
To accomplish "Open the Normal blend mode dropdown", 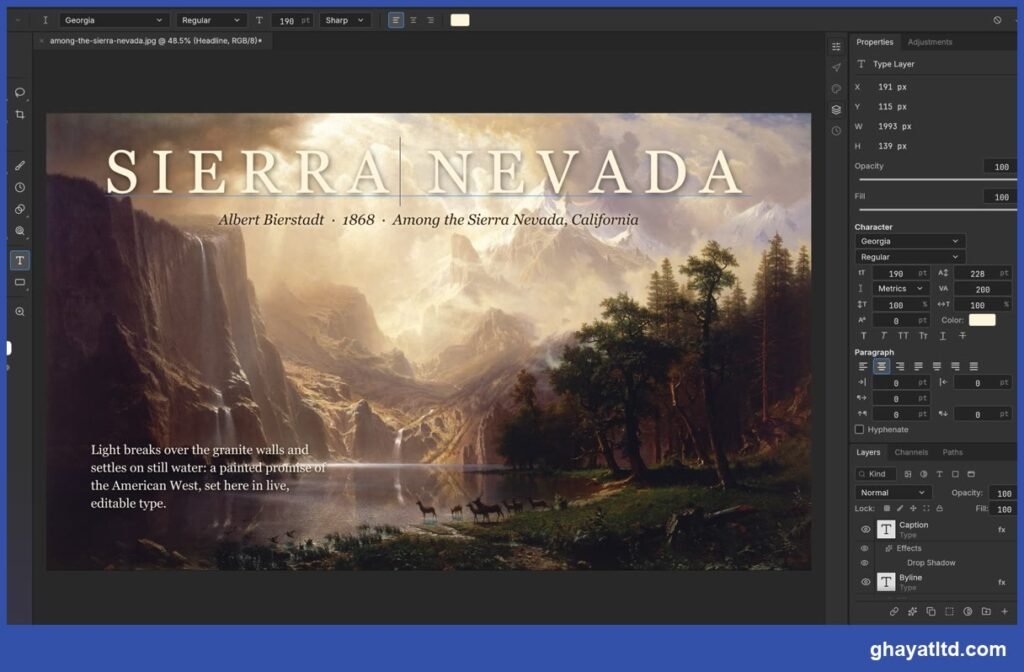I will pos(893,492).
